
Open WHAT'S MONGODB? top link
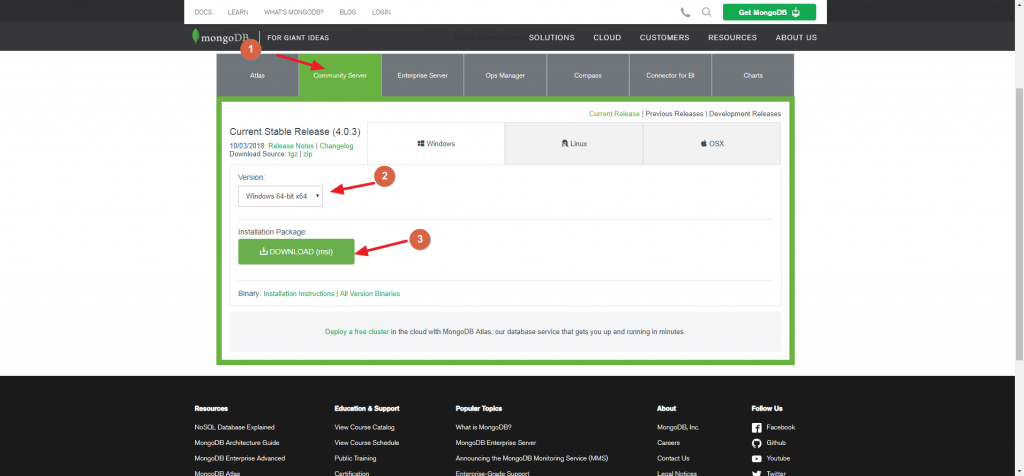294,12
